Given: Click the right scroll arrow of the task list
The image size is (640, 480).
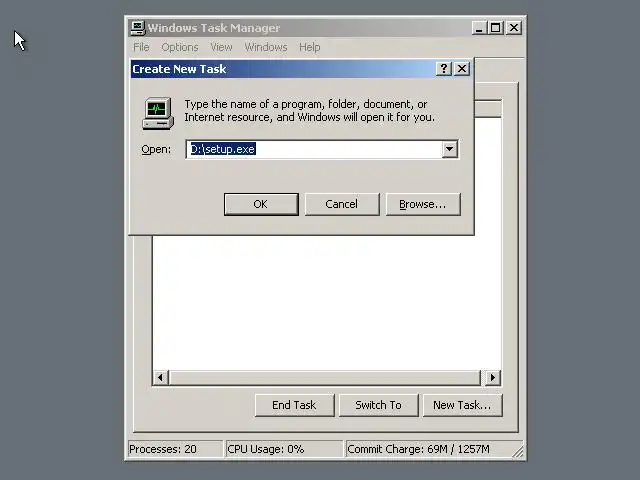Looking at the screenshot, I should click(x=493, y=378).
